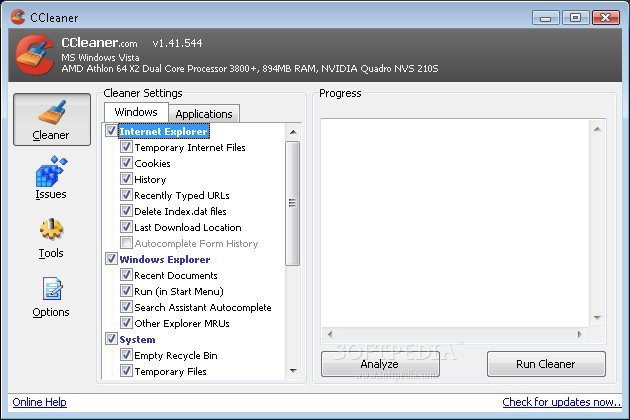Viewport: 630px width, 420px height.
Task: Toggle the Internet Explorer group checkbox
Action: point(111,131)
